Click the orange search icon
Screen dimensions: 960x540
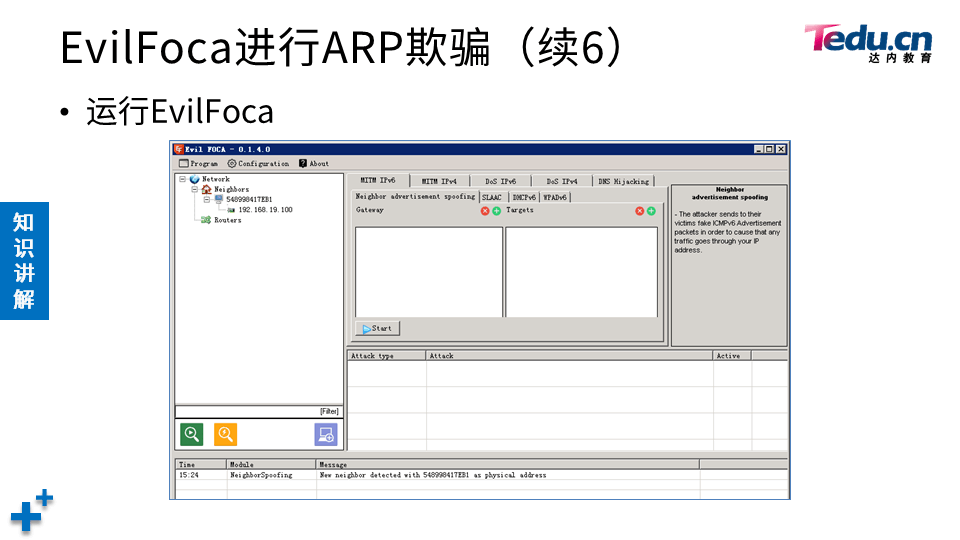pos(225,434)
